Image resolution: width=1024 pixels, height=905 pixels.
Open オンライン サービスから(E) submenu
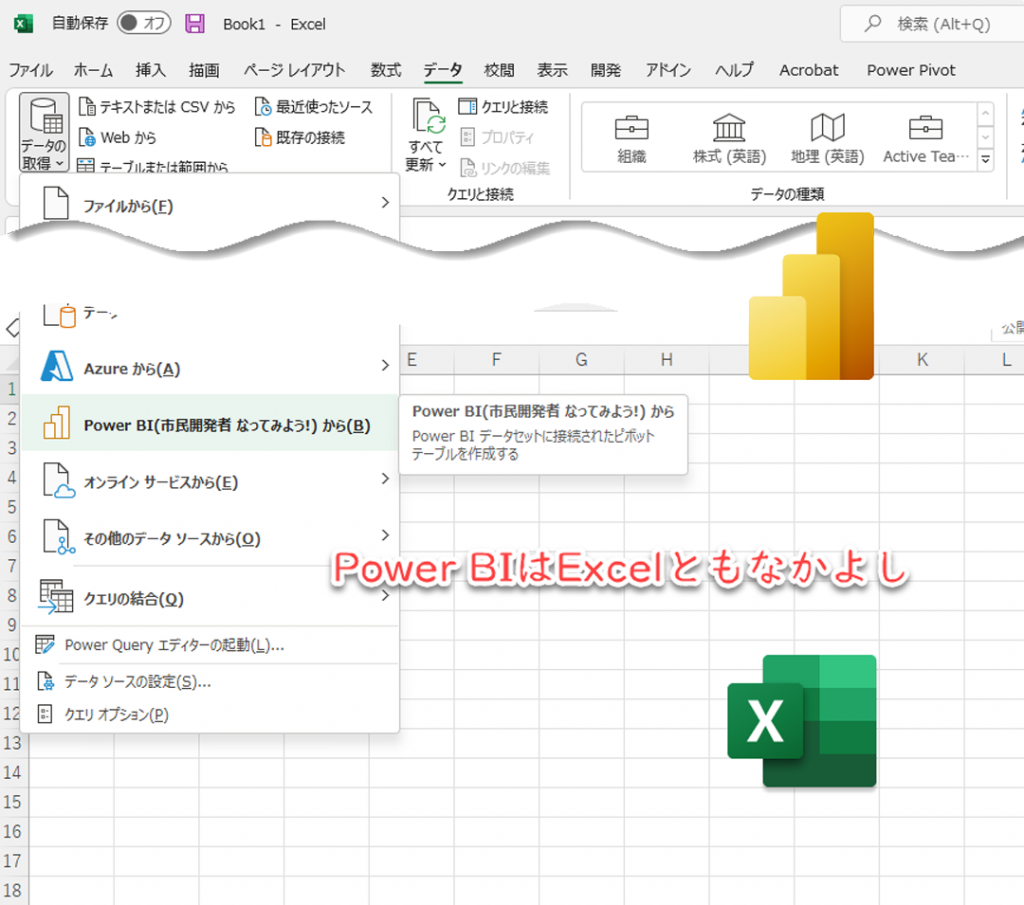click(x=210, y=481)
